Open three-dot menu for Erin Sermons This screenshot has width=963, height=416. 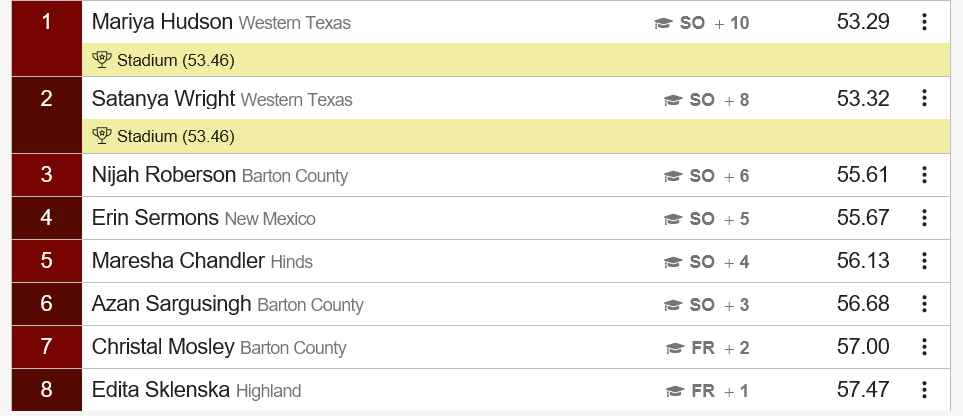pyautogui.click(x=924, y=218)
